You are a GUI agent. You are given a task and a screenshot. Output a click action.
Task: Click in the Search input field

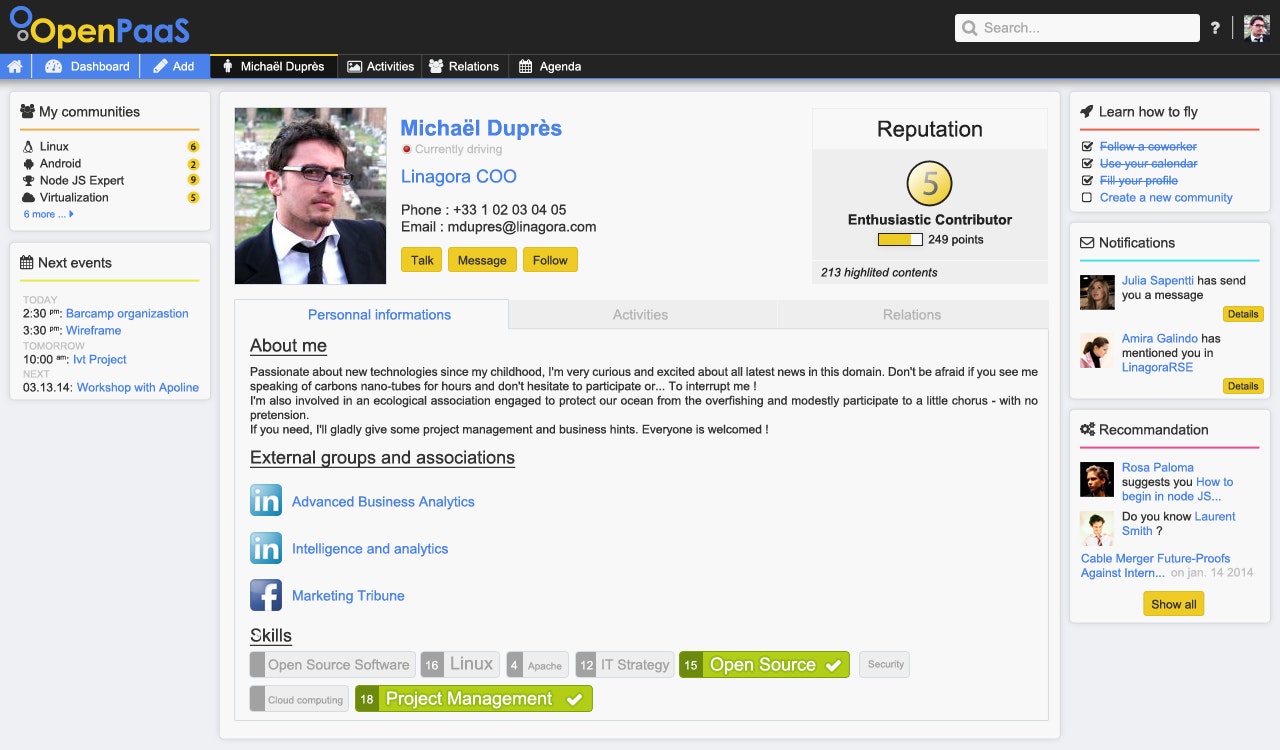pos(1077,28)
